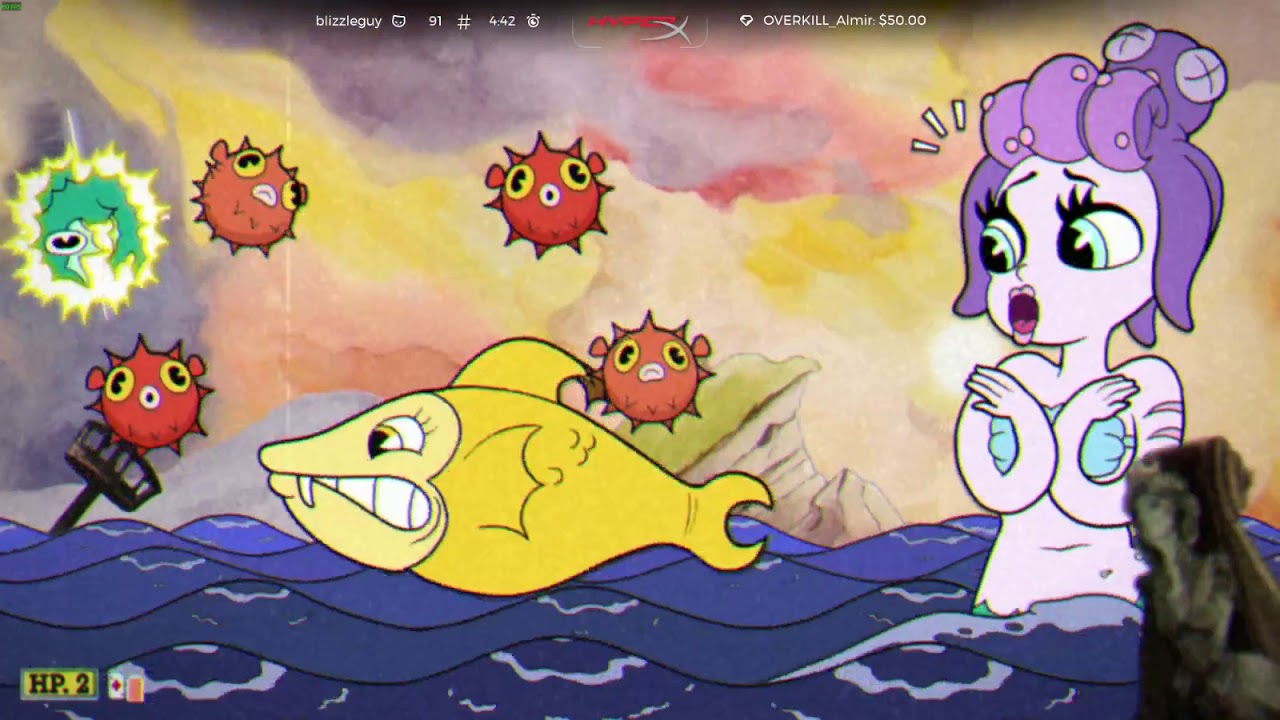Viewport: 1280px width, 720px height.
Task: Click the diamond playing card super meter
Action: pyautogui.click(x=116, y=686)
